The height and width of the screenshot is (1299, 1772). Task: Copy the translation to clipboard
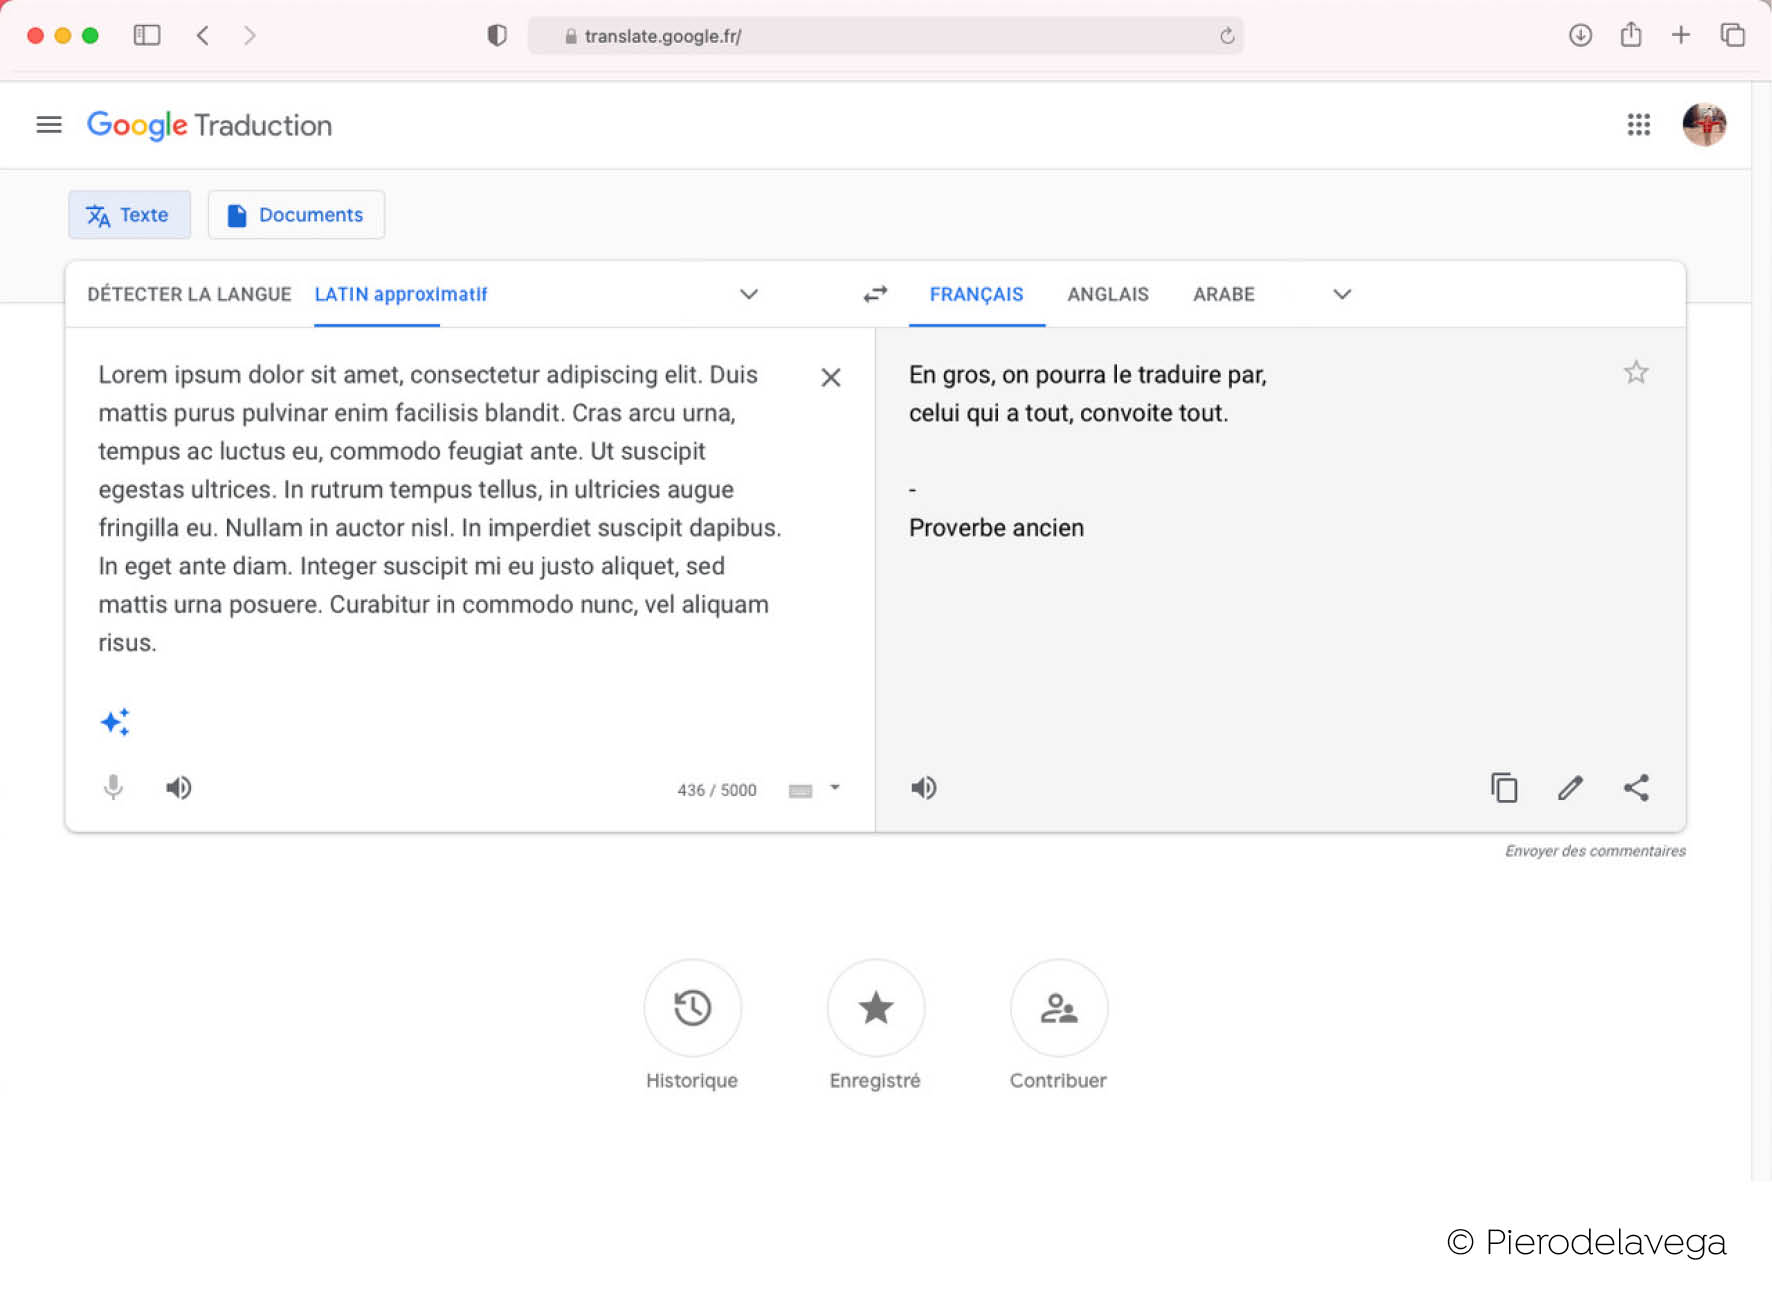pos(1504,788)
